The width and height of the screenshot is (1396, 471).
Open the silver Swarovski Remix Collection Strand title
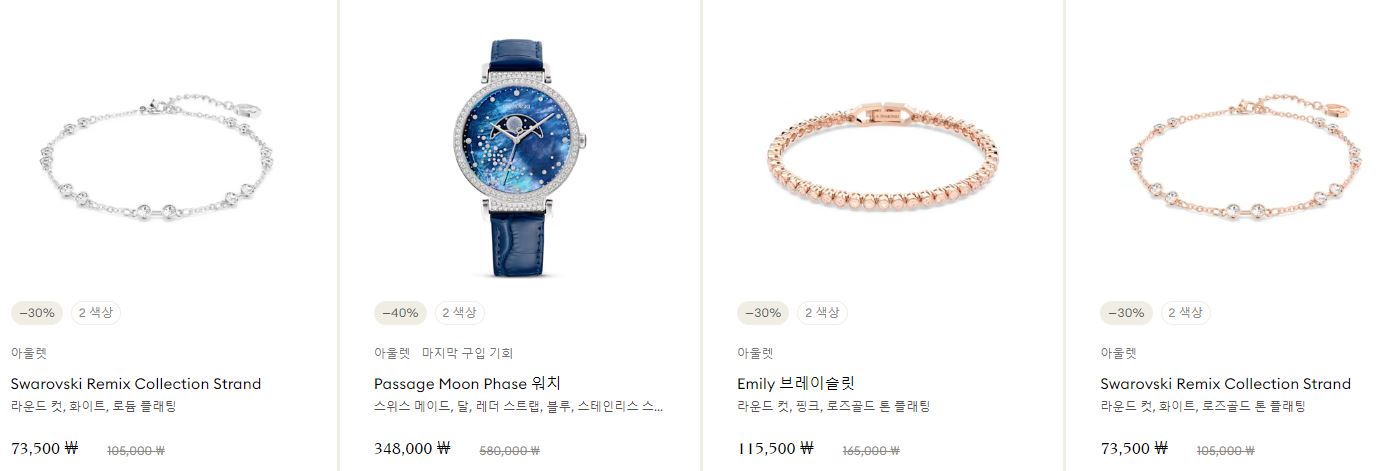pyautogui.click(x=136, y=384)
